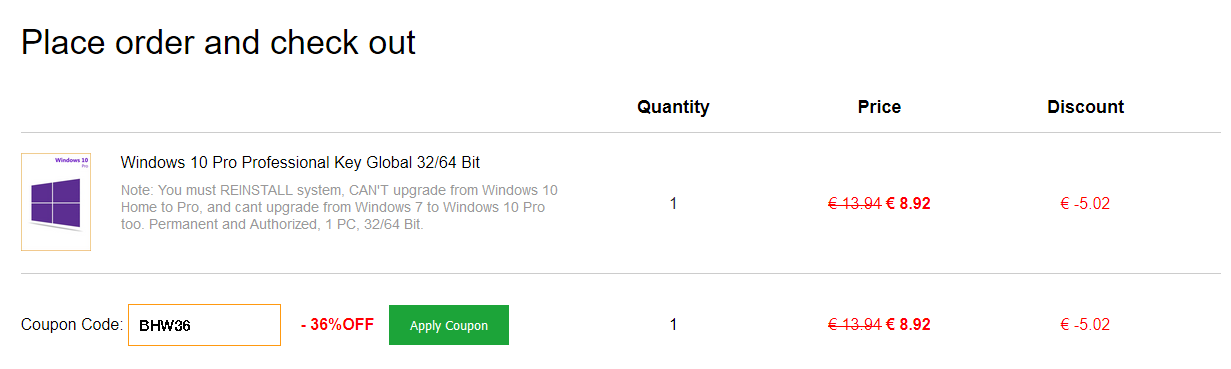Click the Apply Coupon button
This screenshot has height=369, width=1231.
tap(449, 325)
